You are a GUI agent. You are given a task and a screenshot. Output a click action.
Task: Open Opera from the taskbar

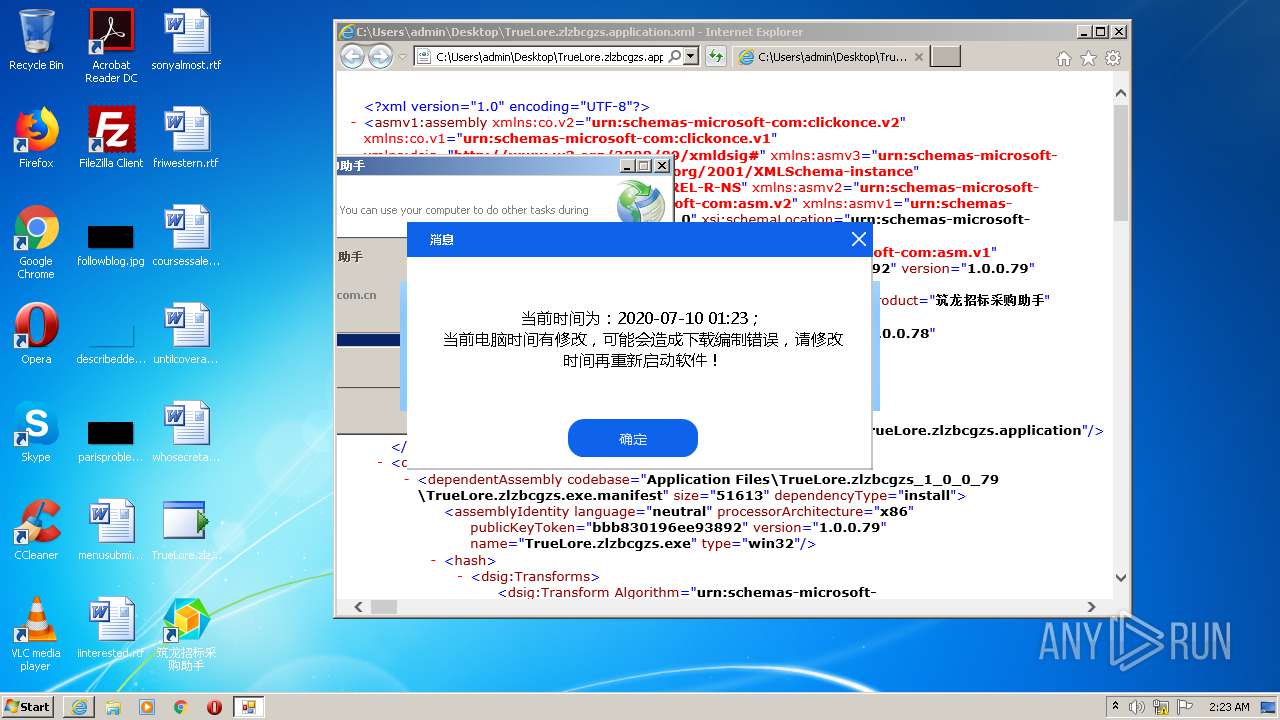coord(214,706)
